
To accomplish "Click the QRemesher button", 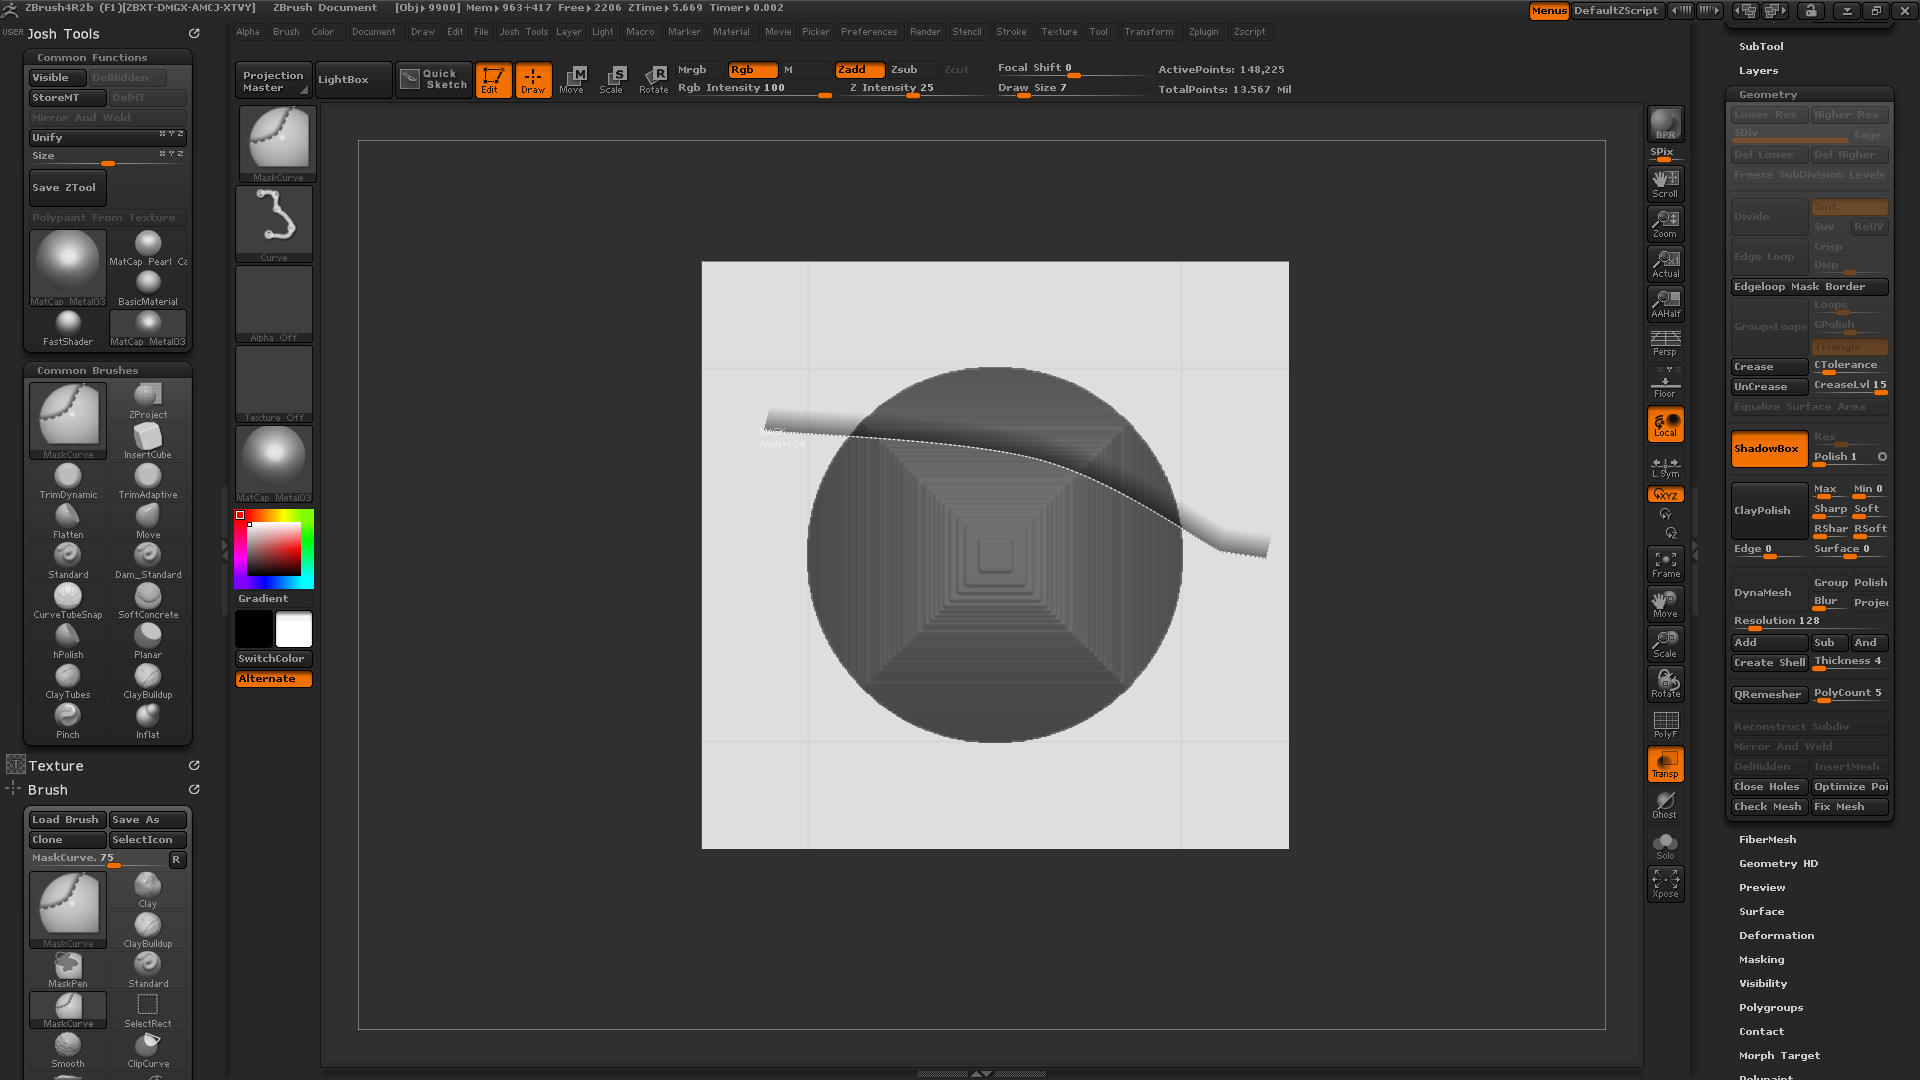I will (x=1769, y=694).
